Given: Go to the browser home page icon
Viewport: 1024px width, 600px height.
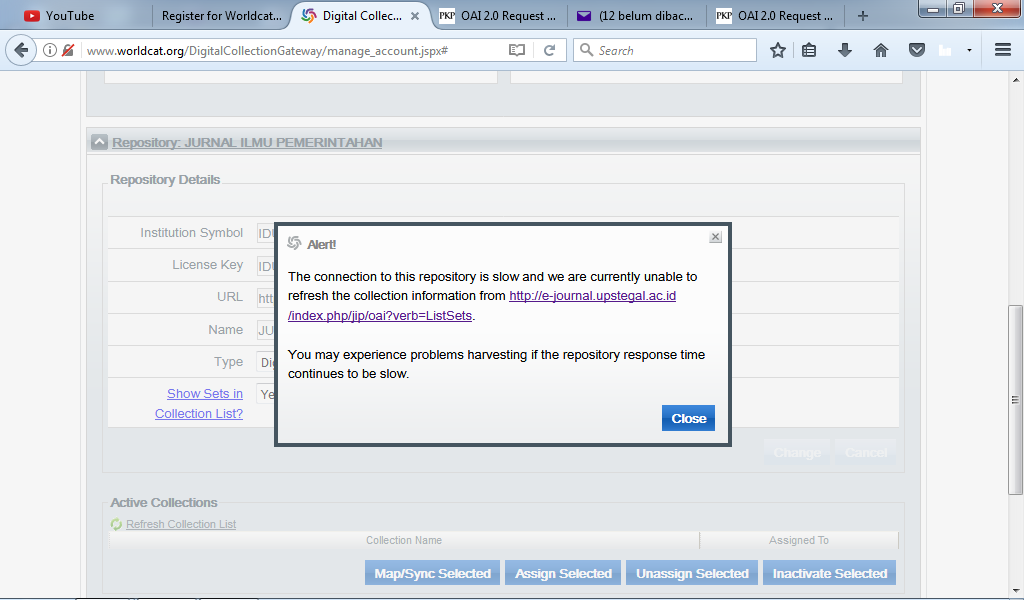Looking at the screenshot, I should point(881,50).
